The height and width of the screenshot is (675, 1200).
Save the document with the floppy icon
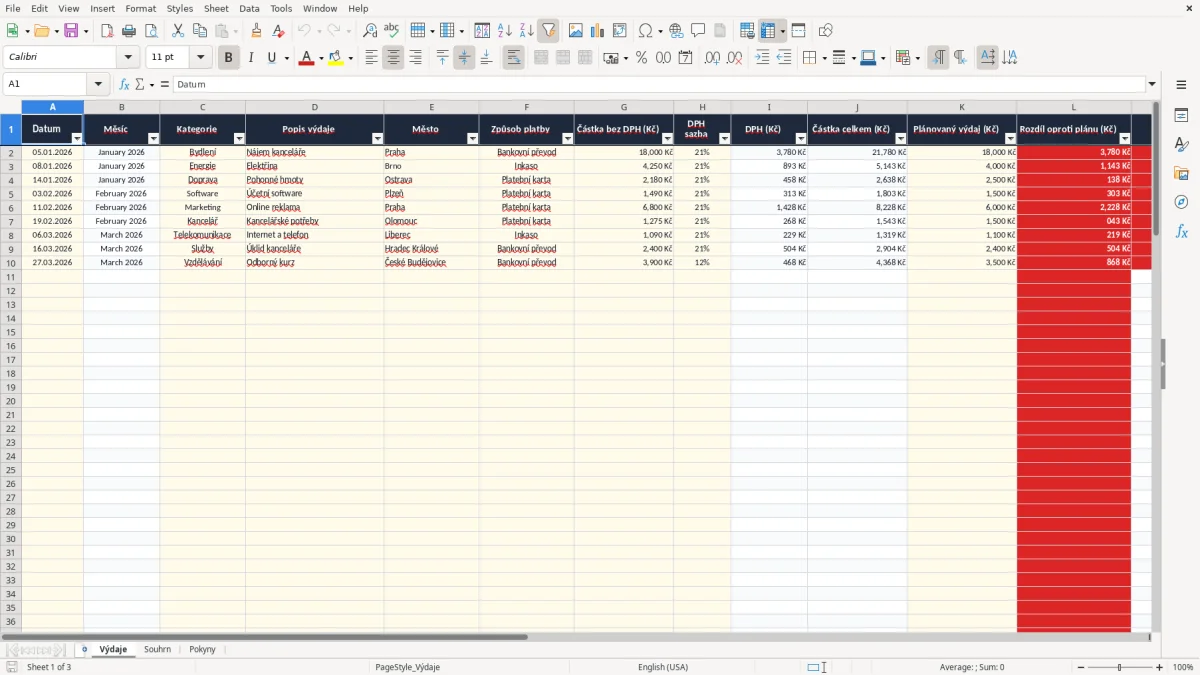tap(71, 31)
